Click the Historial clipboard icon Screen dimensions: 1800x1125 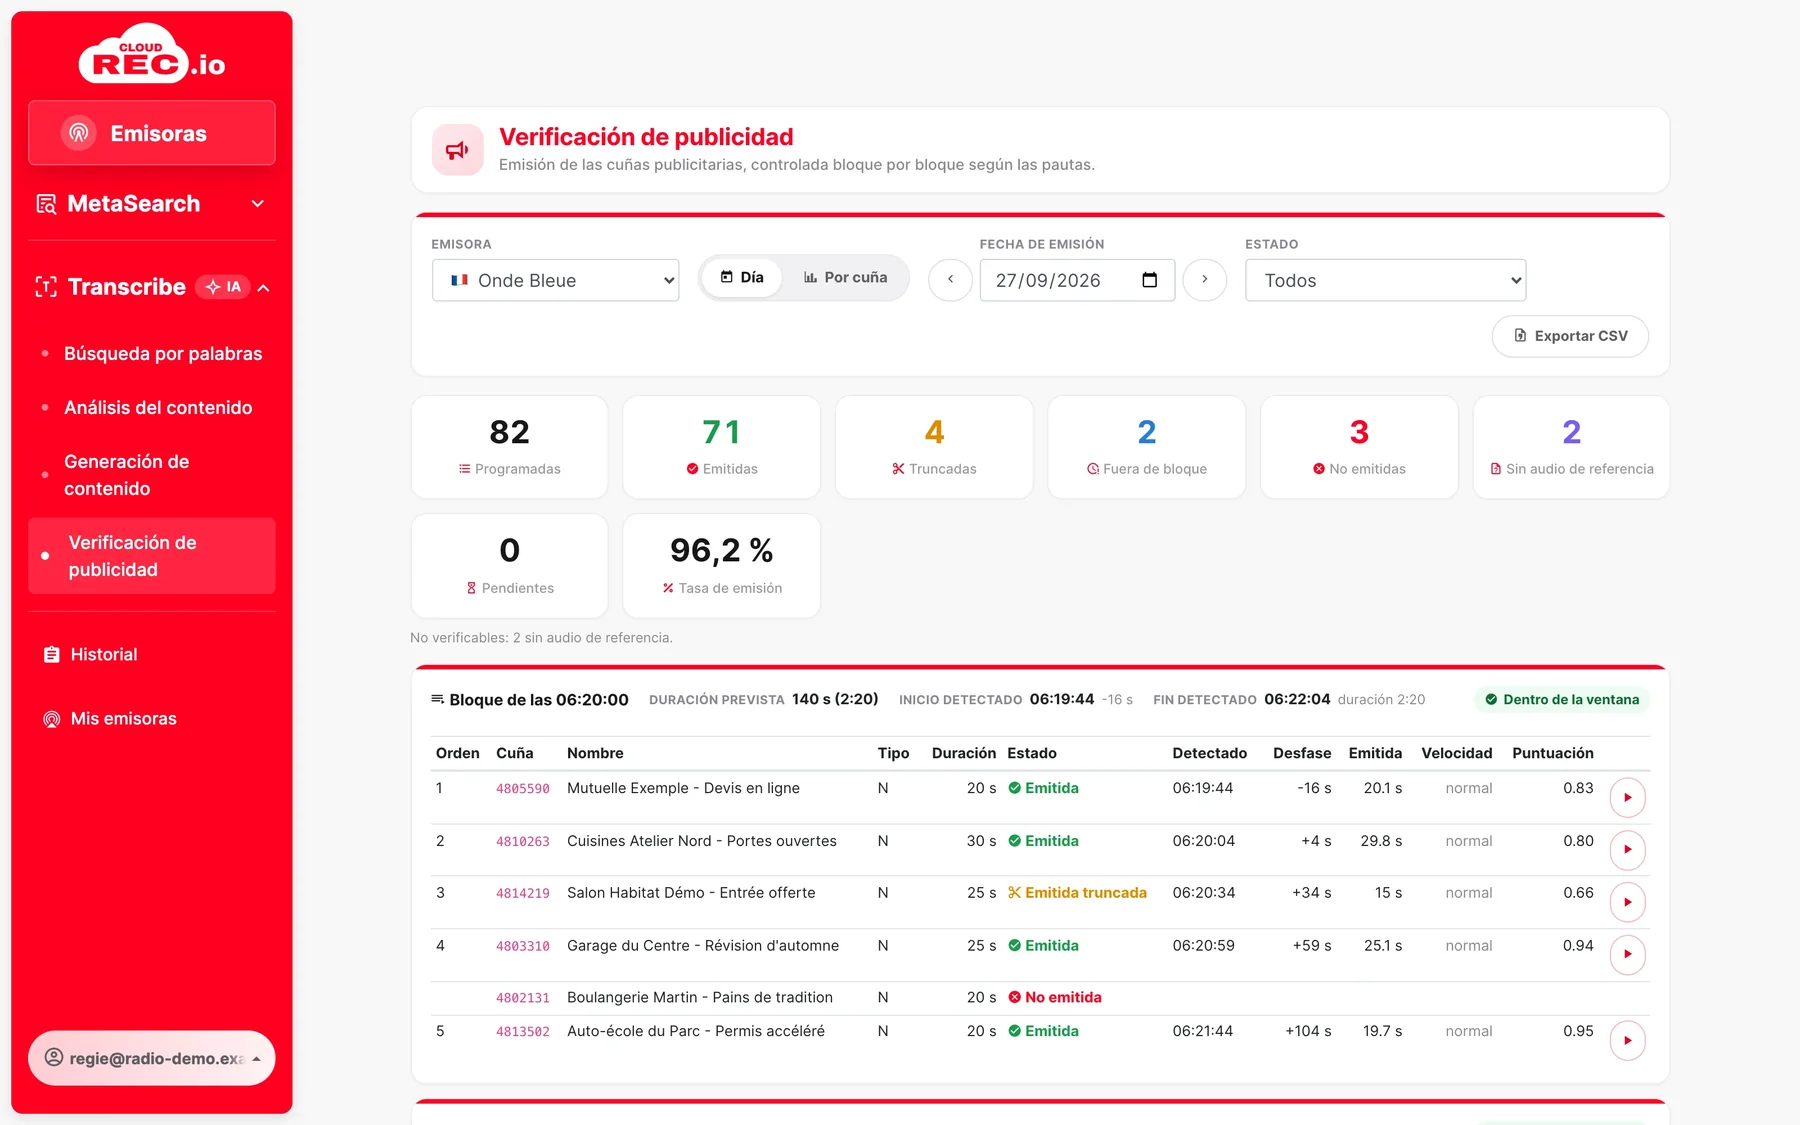[x=52, y=655]
